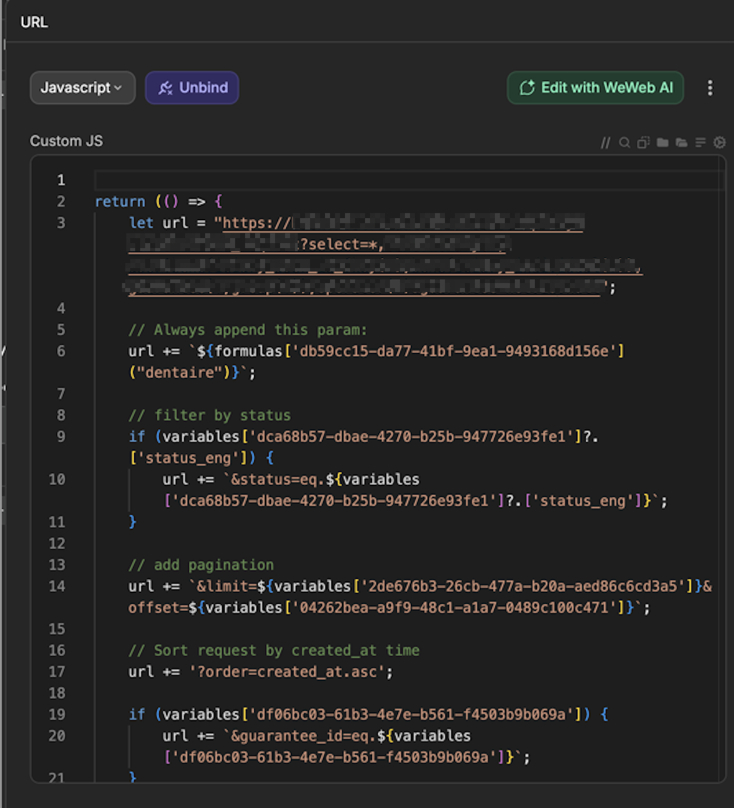
Task: Click the closed folder (fold all) icon
Action: [x=662, y=143]
